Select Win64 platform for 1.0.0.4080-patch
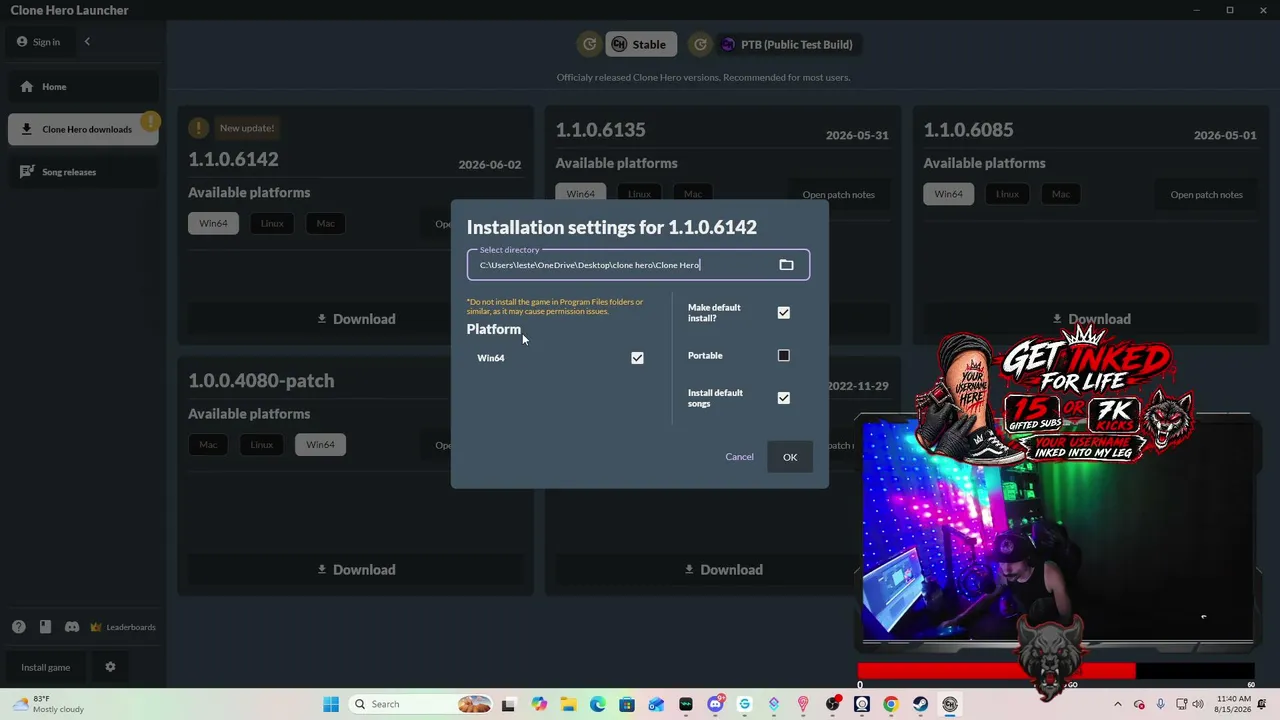The width and height of the screenshot is (1280, 720). pyautogui.click(x=320, y=445)
